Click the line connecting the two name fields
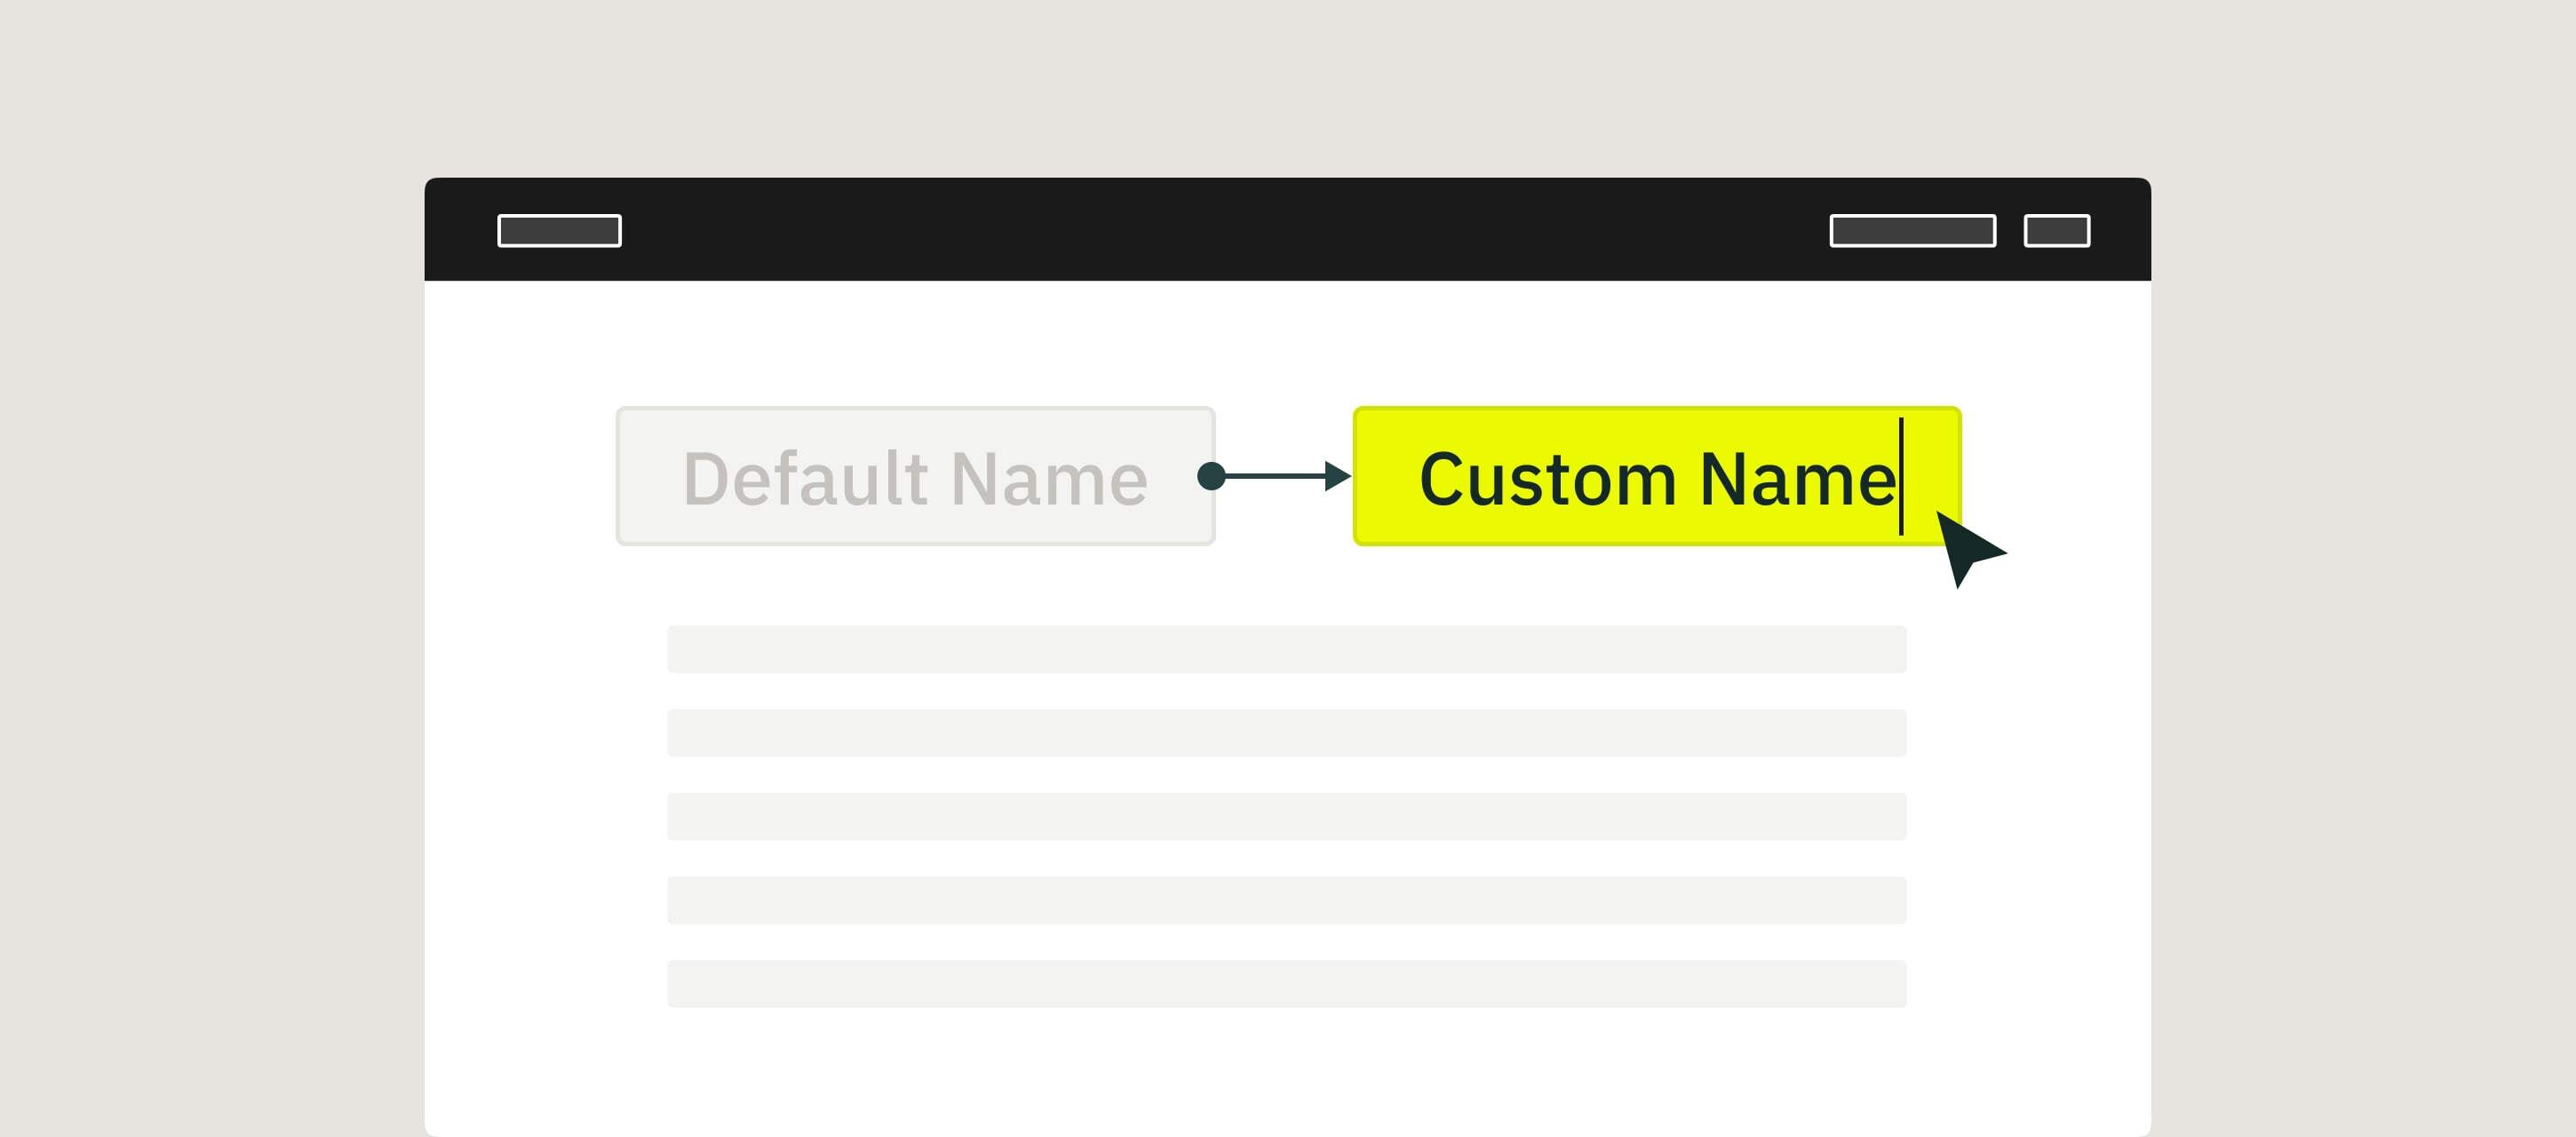This screenshot has height=1137, width=2576. pos(1274,476)
